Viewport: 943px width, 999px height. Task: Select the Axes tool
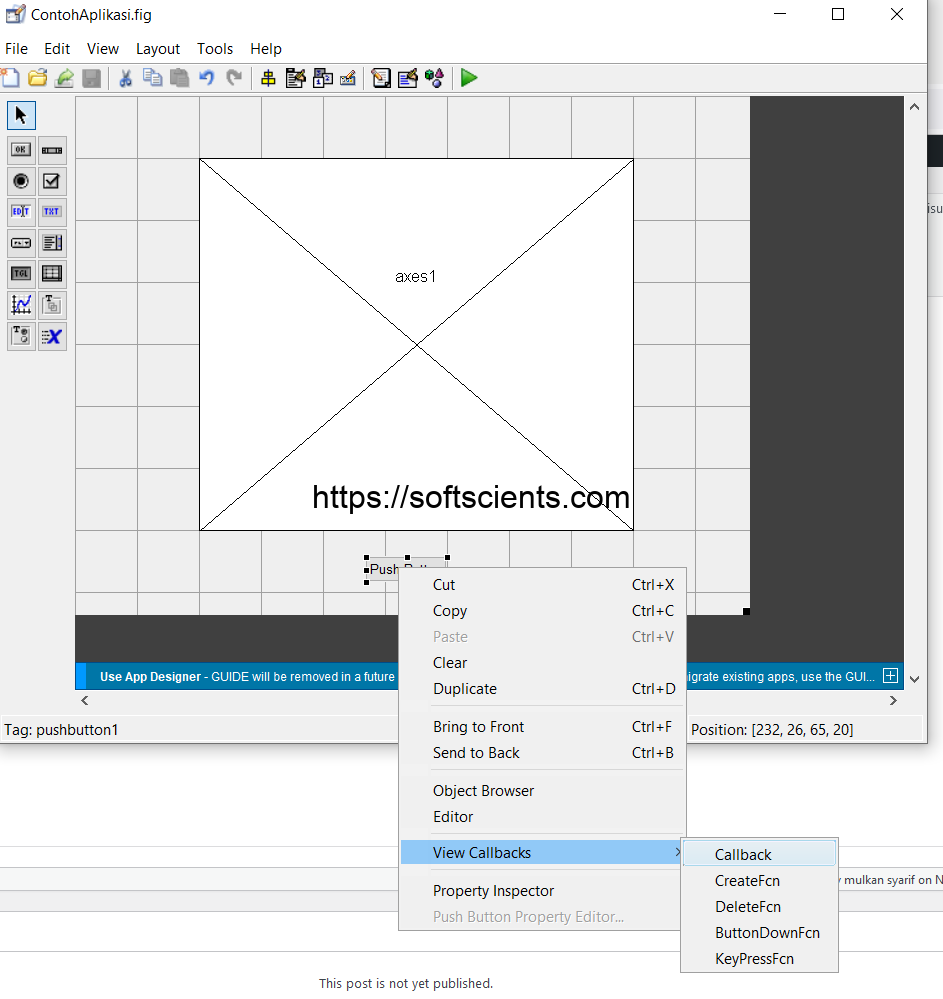[20, 304]
